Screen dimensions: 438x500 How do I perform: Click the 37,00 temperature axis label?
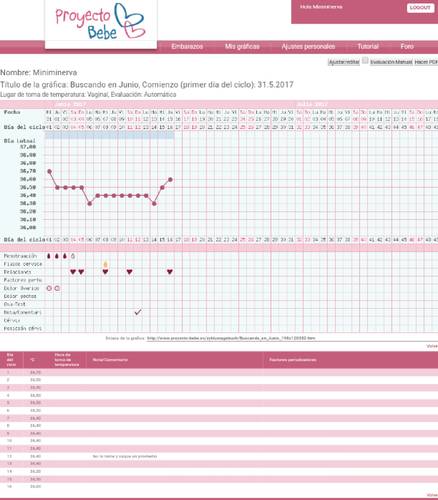point(28,147)
